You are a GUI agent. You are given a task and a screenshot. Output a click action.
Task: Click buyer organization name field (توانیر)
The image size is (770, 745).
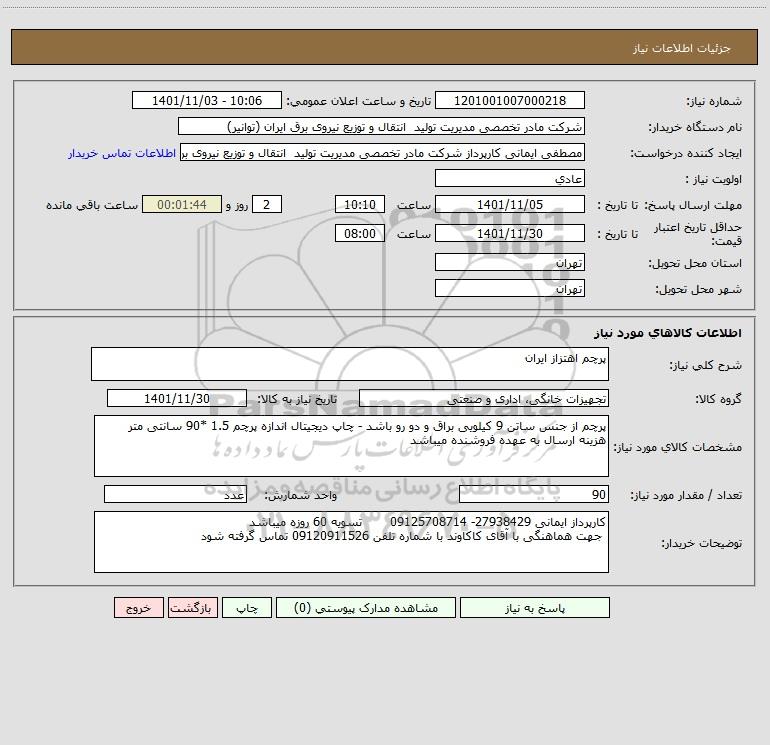coord(381,127)
